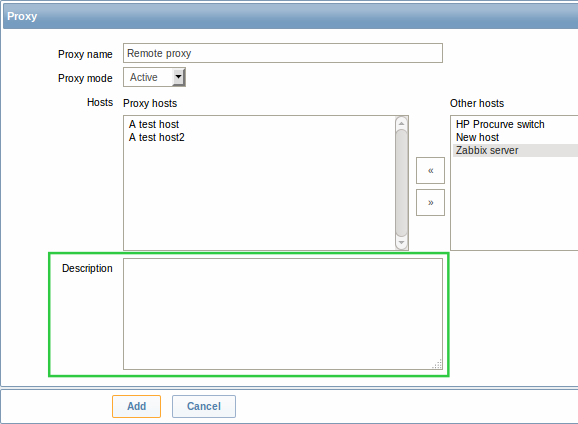Select 'New host' in Other hosts
This screenshot has width=578, height=424.
[477, 137]
